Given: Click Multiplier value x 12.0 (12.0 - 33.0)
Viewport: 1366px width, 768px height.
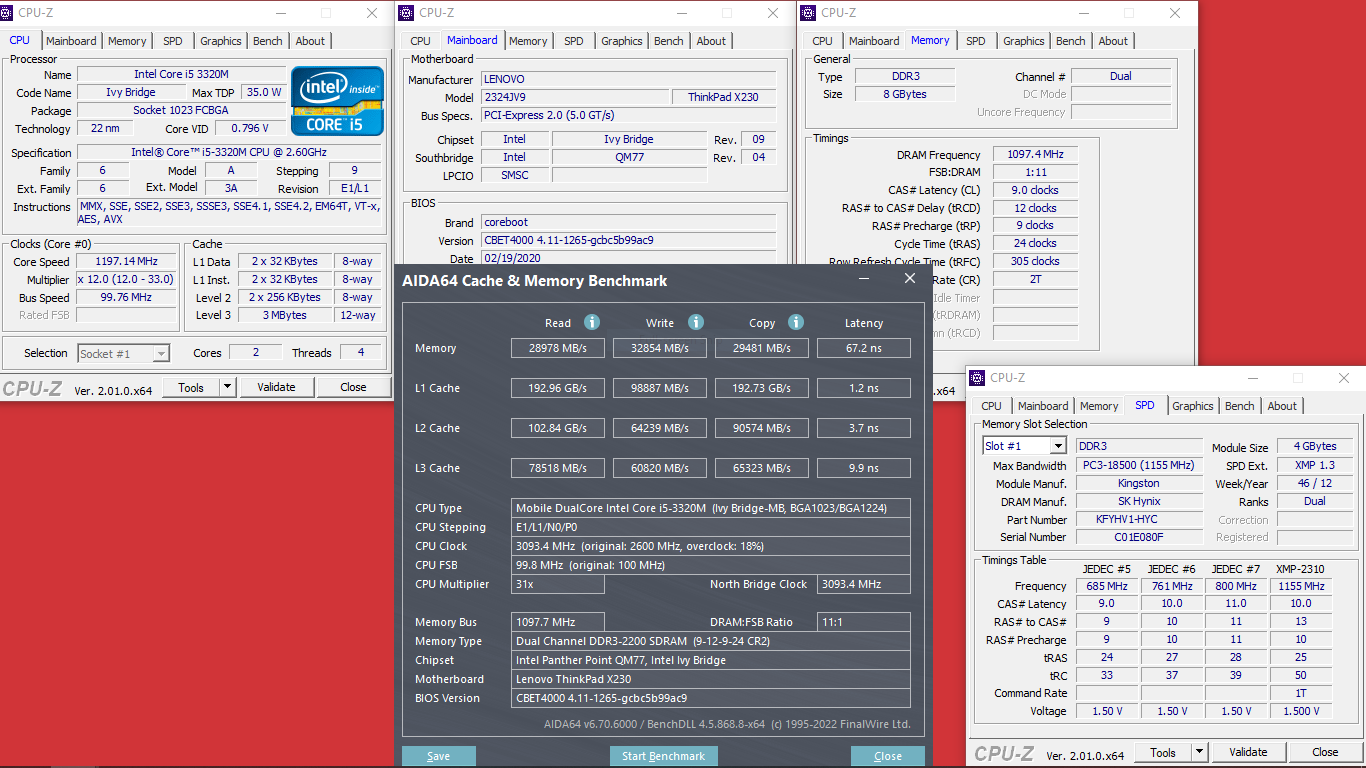Looking at the screenshot, I should 127,280.
